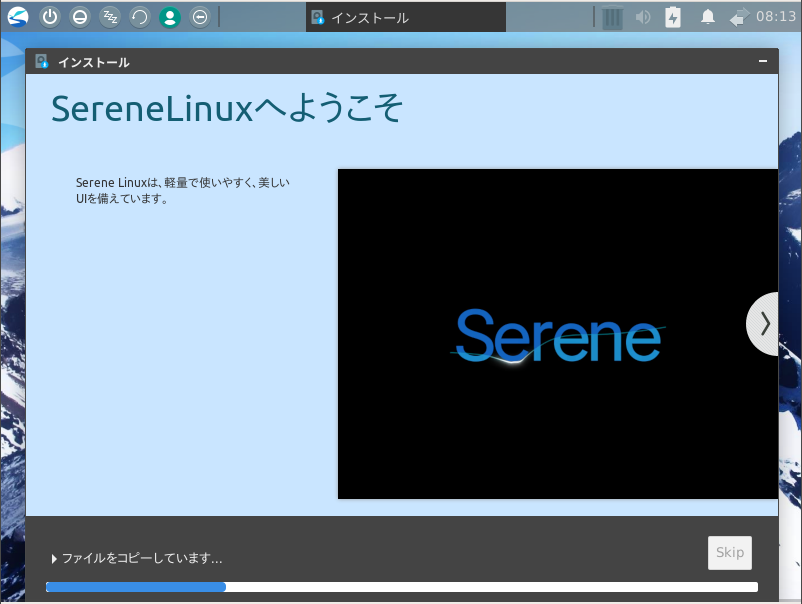Click the Serene Linuxは、軽量で description text

[183, 190]
